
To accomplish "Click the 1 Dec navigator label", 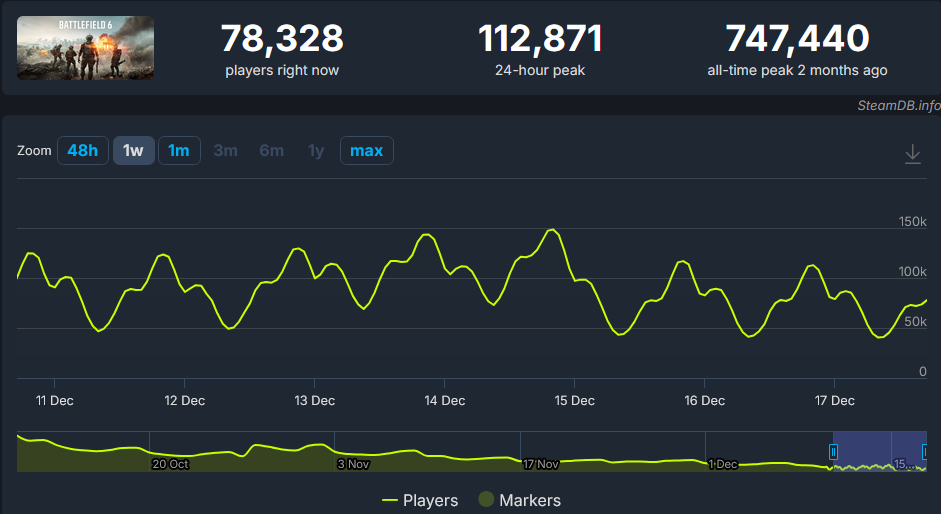I will point(723,464).
